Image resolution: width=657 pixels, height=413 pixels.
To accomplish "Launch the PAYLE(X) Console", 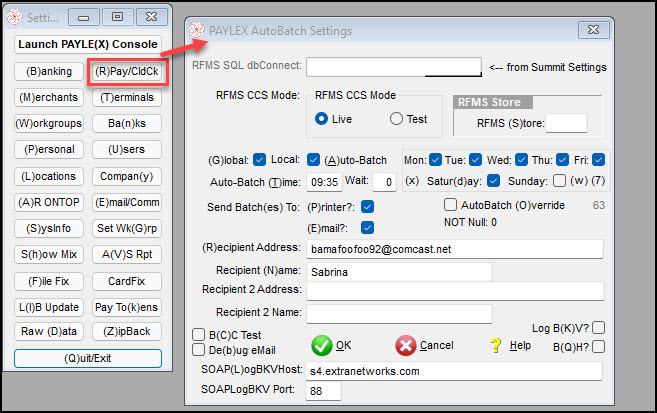I will [88, 44].
